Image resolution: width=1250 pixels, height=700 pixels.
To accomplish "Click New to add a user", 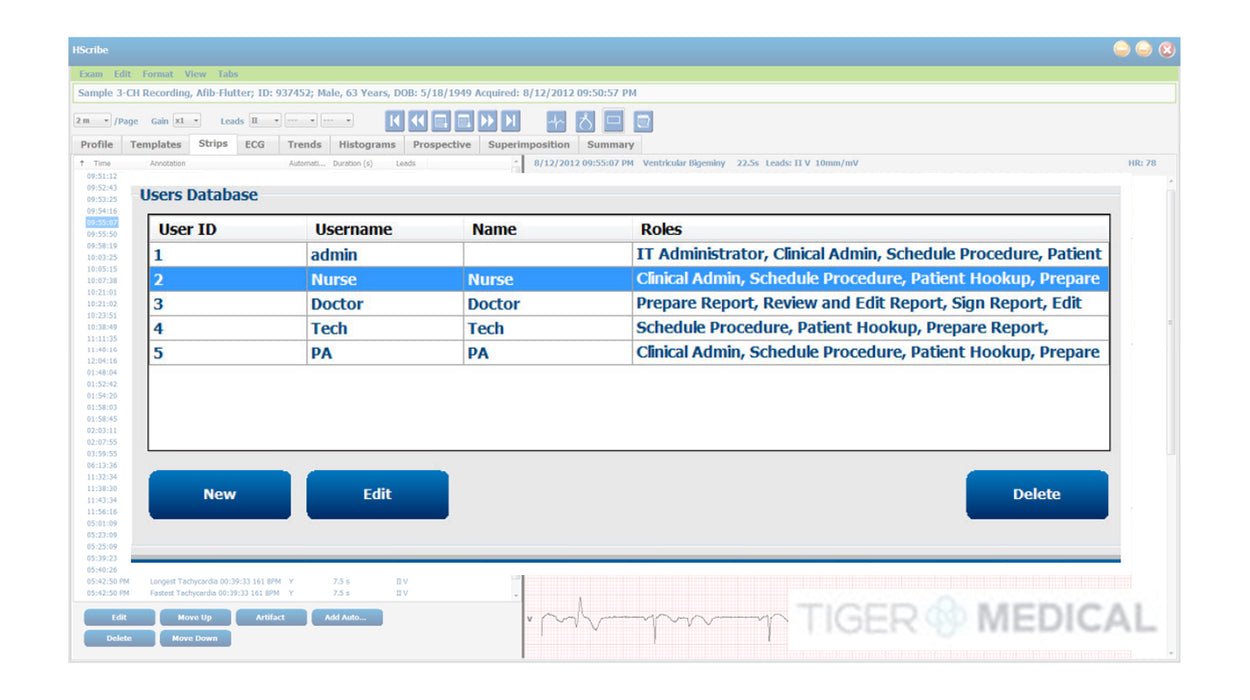I will [219, 494].
